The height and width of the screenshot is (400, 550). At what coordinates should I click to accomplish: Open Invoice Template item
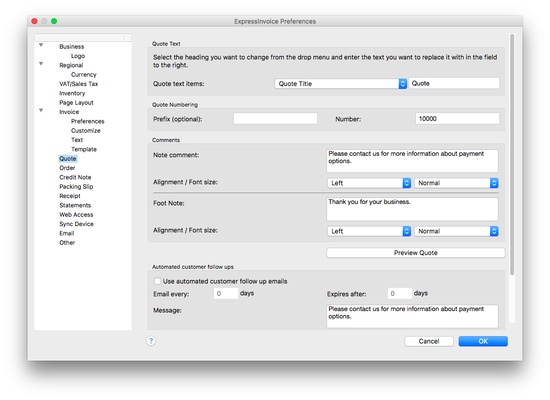click(84, 149)
